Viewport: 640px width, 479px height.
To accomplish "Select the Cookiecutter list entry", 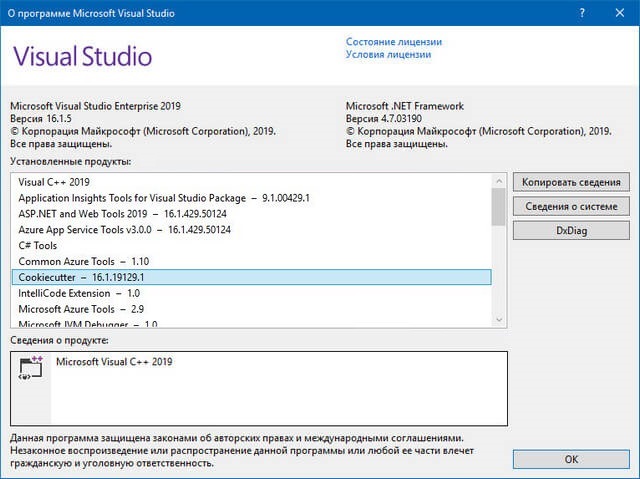I will [87, 277].
